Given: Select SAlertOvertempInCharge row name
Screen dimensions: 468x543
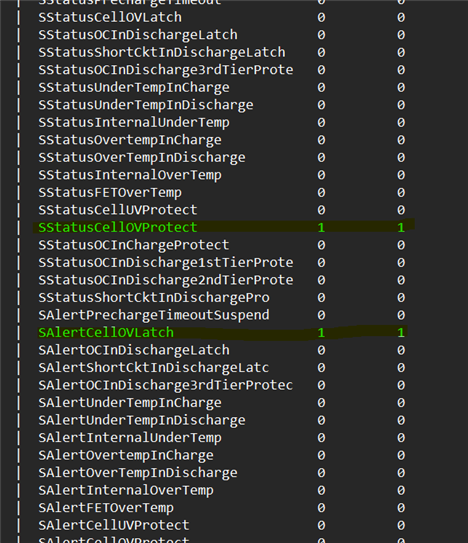Looking at the screenshot, I should tap(126, 455).
